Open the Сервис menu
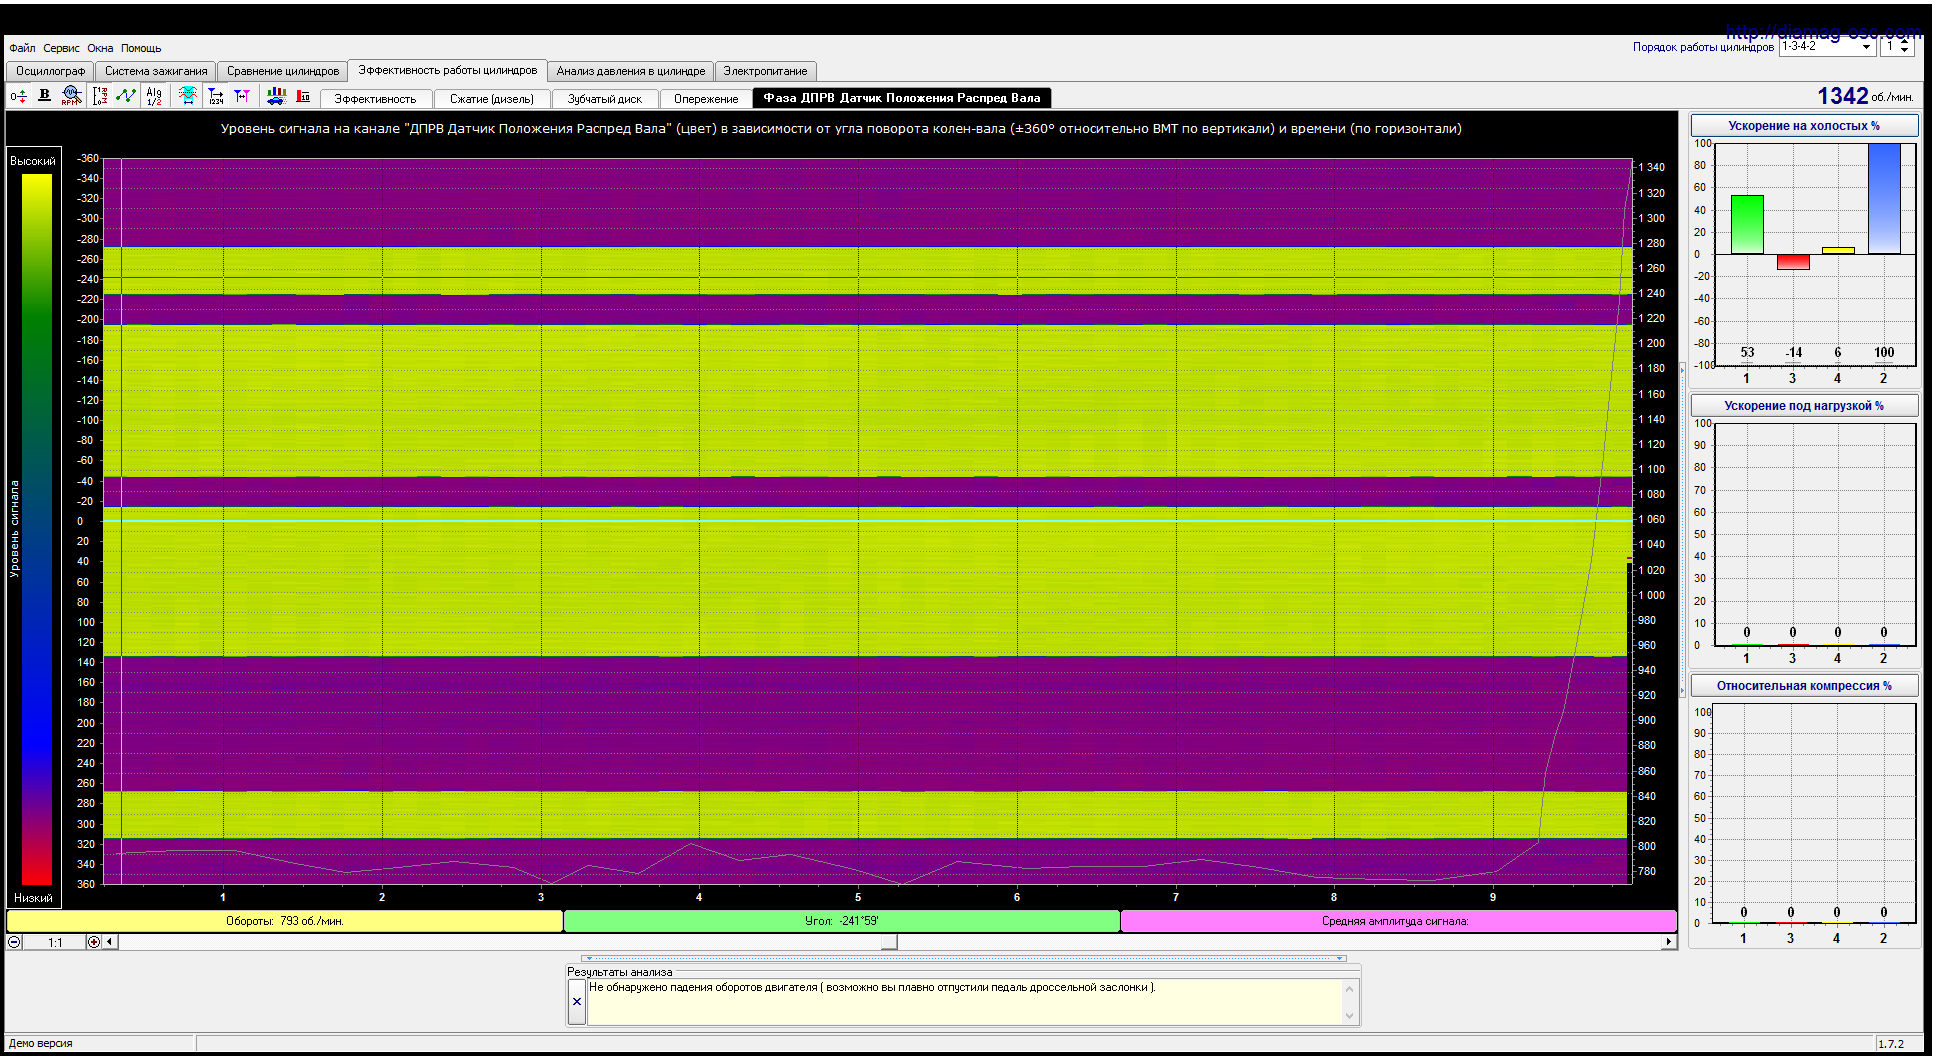 [61, 48]
